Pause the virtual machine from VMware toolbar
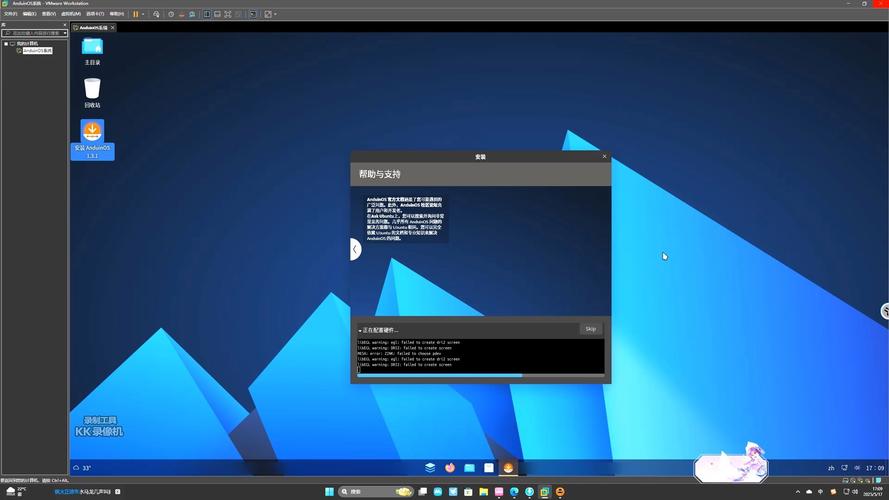Image resolution: width=889 pixels, height=500 pixels. click(136, 14)
